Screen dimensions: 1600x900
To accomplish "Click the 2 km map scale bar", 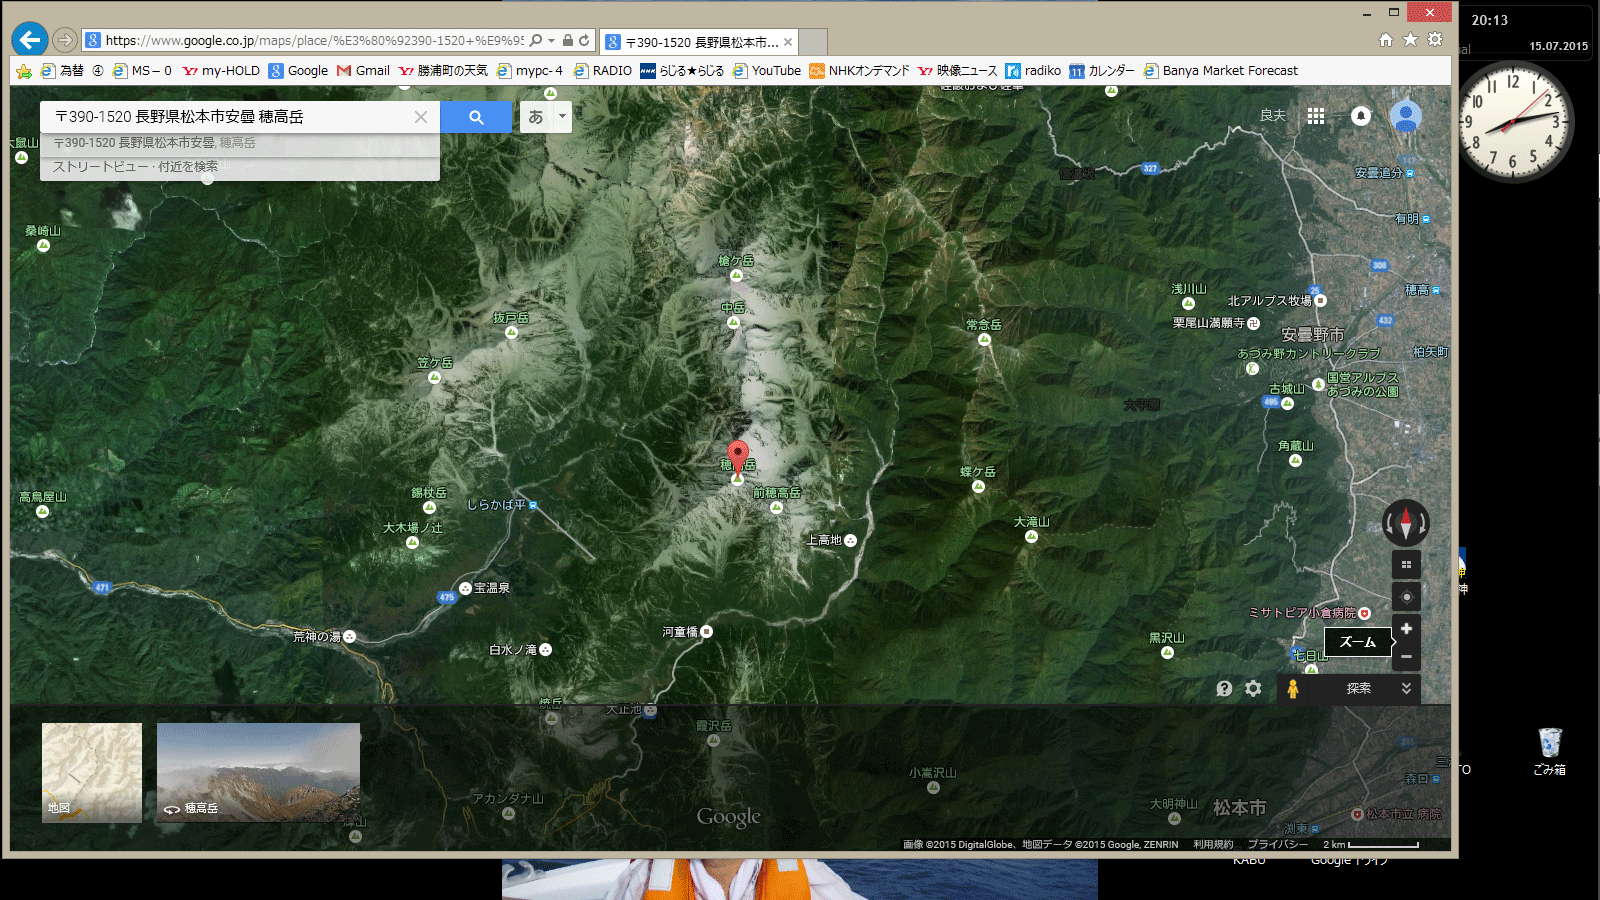I will point(1371,845).
